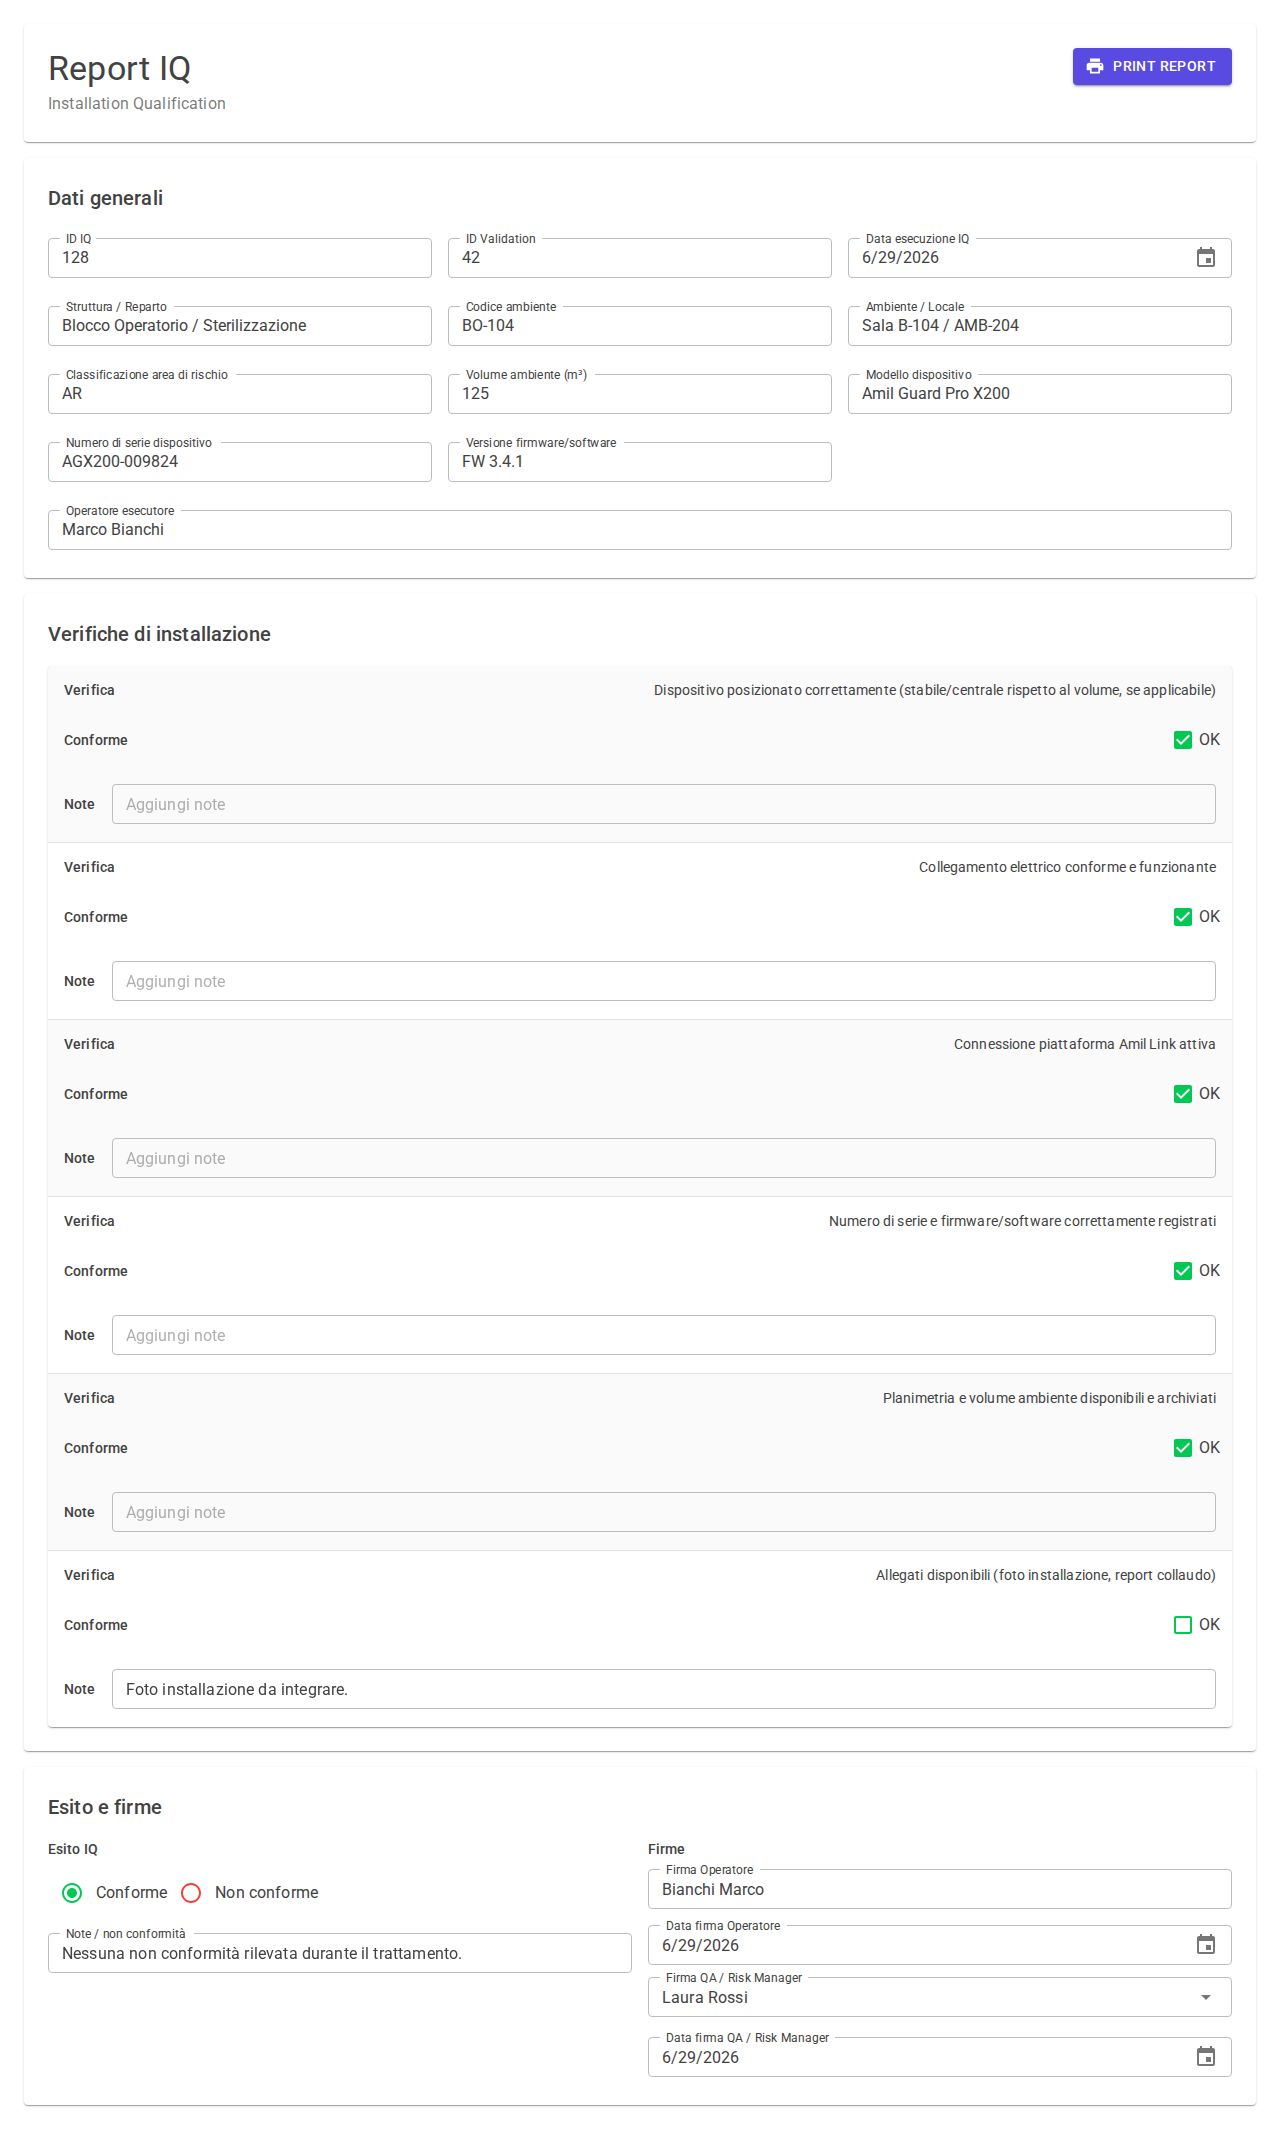Click the Volume ambiente field

click(x=640, y=394)
